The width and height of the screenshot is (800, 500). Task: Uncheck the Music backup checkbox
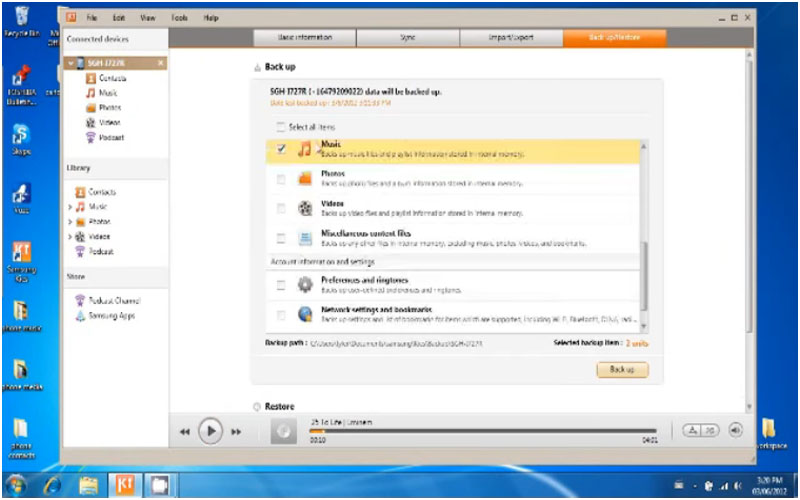(x=281, y=149)
